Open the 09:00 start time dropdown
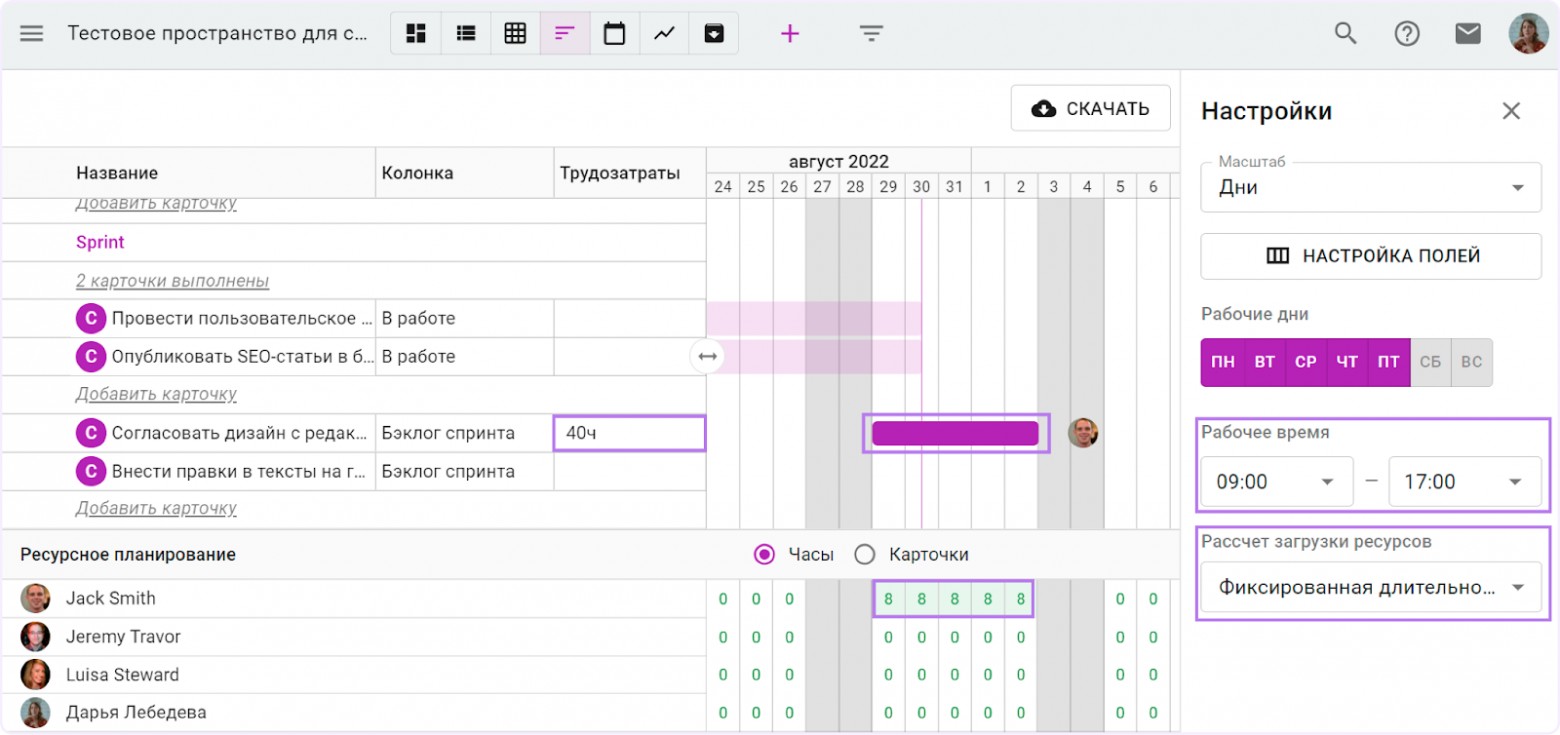This screenshot has width=1560, height=735. [x=1276, y=482]
